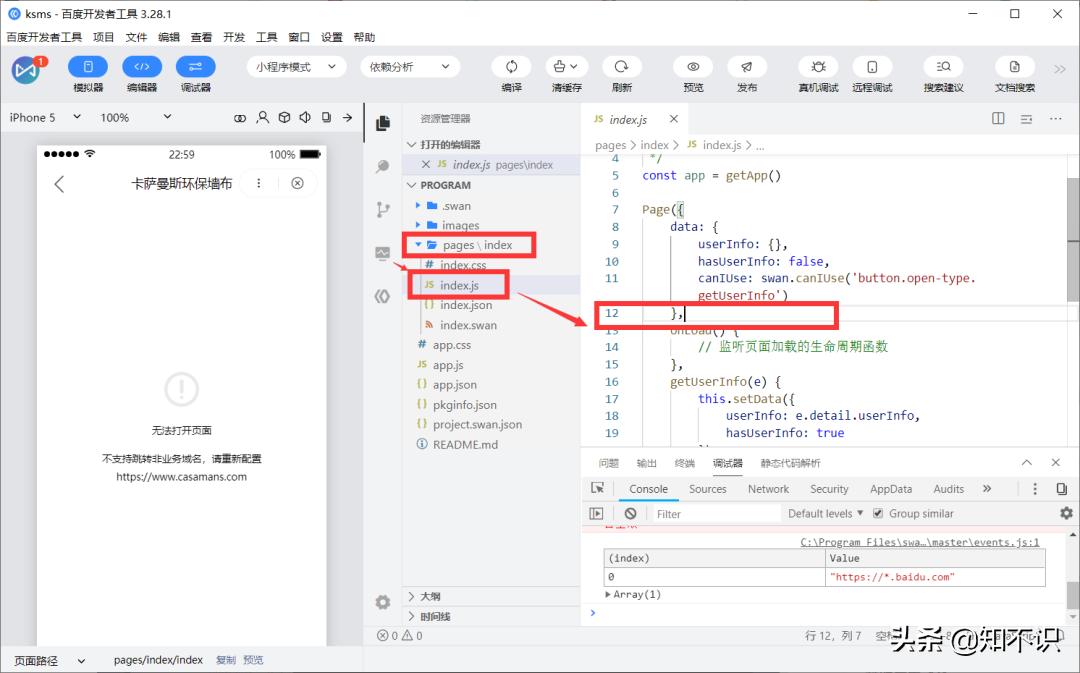Open 真机调试 device debugging icon
1080x673 pixels.
pos(818,67)
